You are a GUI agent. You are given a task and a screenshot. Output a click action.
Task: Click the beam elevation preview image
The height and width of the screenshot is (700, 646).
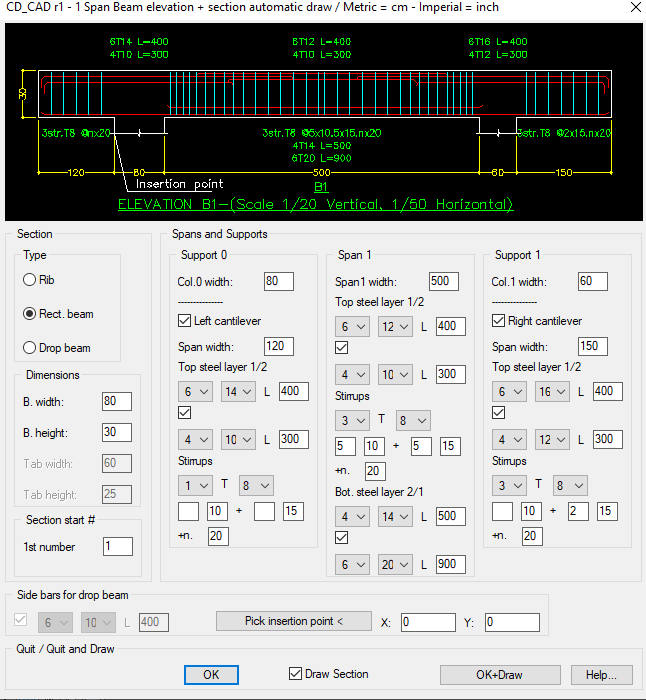coord(323,119)
